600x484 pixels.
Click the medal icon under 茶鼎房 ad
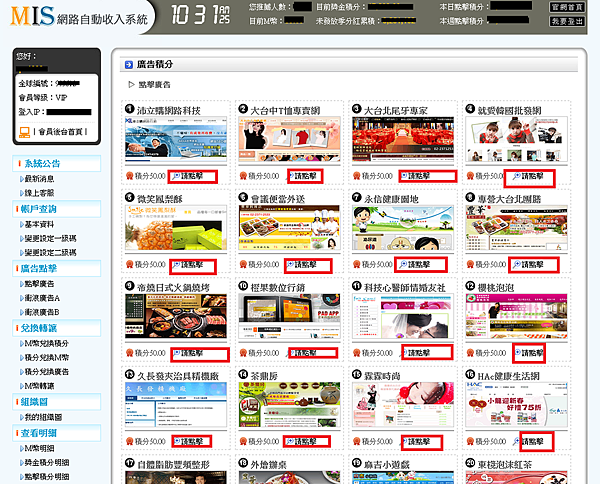click(243, 441)
